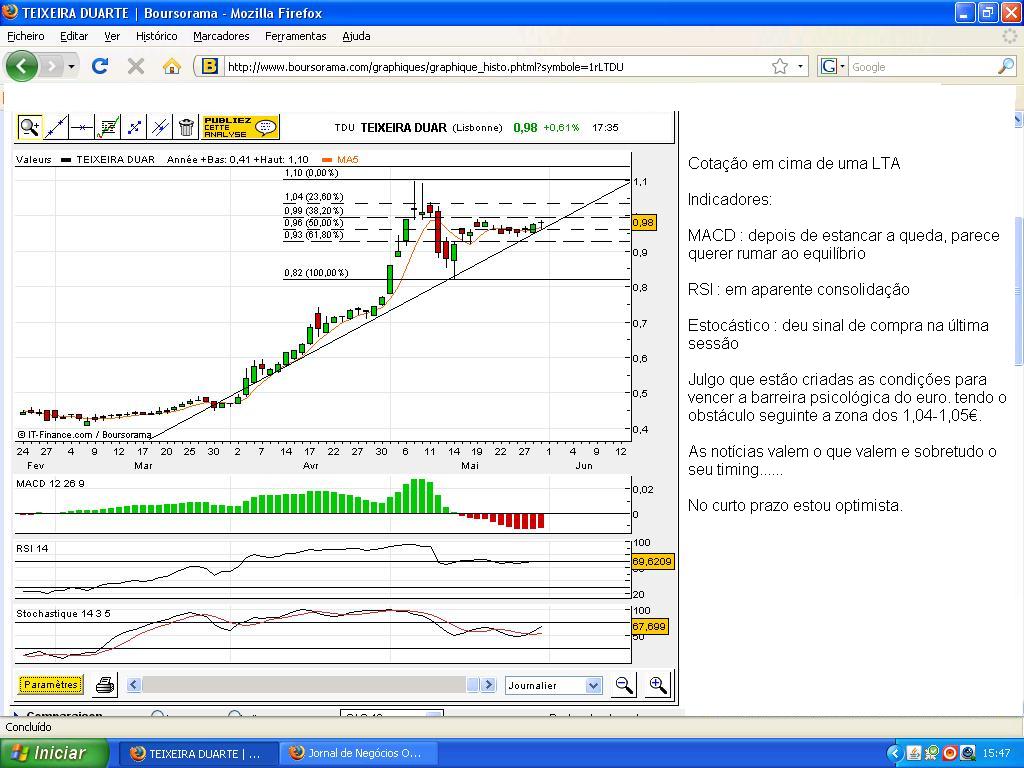Click the trash can delete drawings icon
This screenshot has width=1024, height=768.
(186, 127)
